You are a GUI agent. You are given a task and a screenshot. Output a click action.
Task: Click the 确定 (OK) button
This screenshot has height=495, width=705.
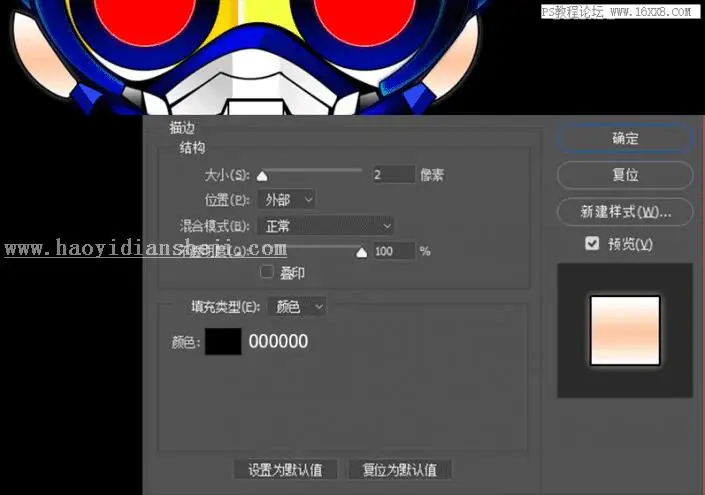(625, 138)
